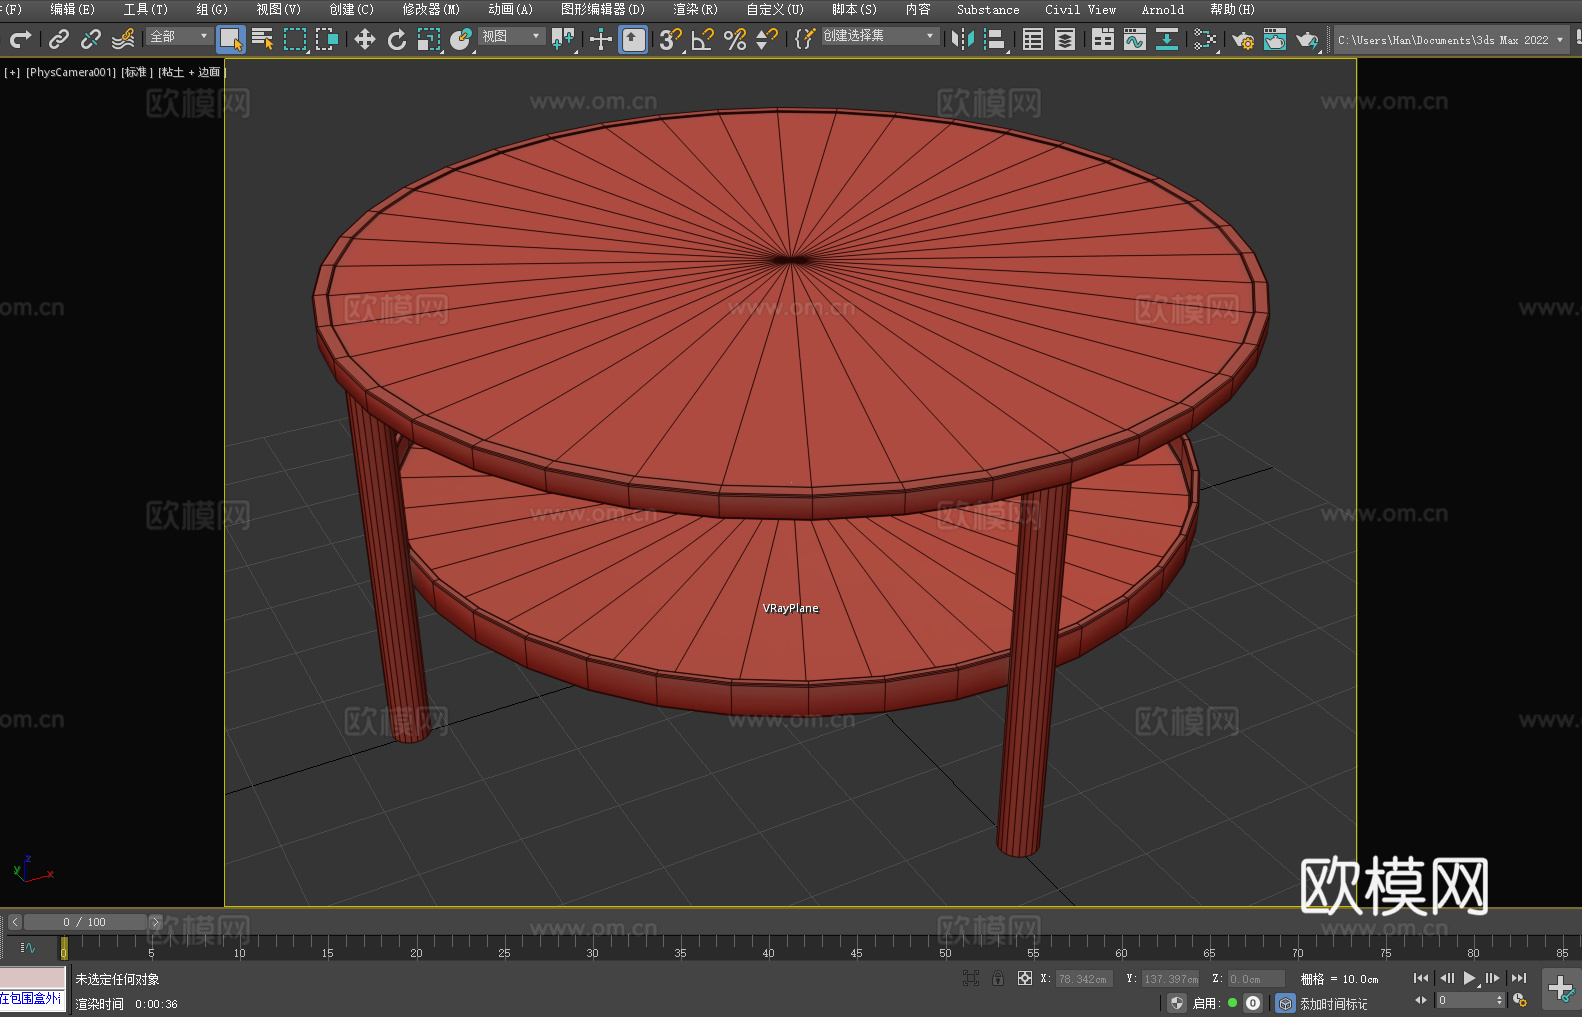Screen dimensions: 1582x1017
Task: Open the Scene Explorer toggle icon
Action: coord(1033,39)
